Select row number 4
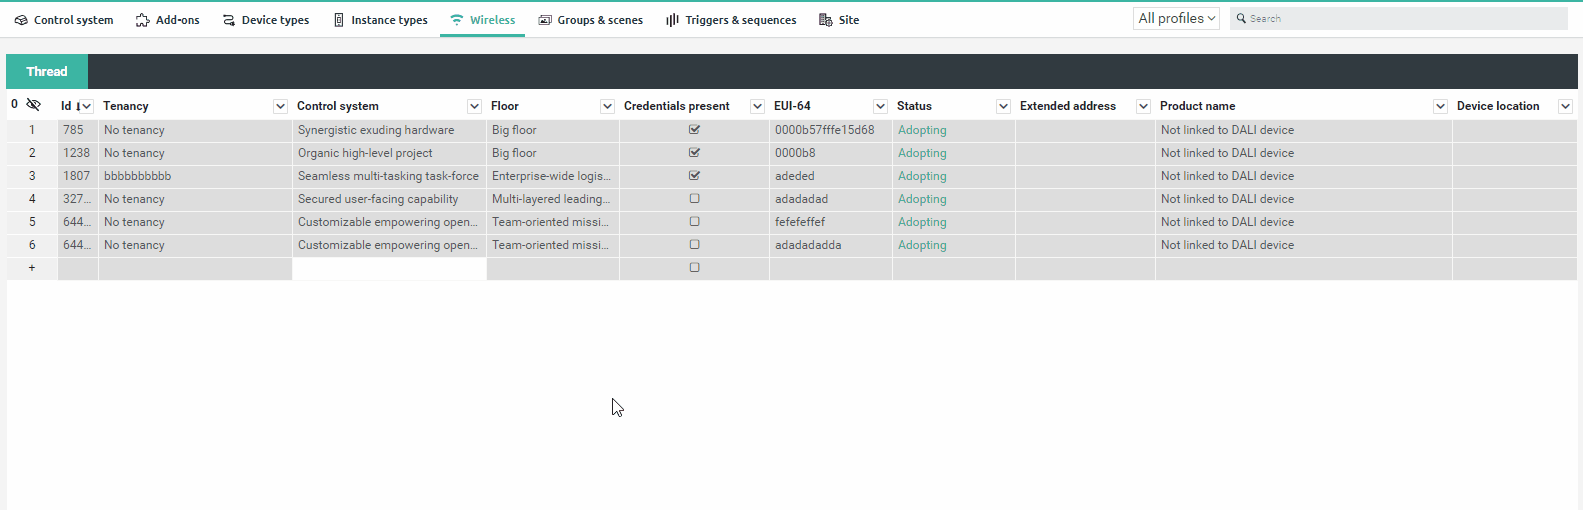This screenshot has width=1583, height=510. tap(32, 199)
